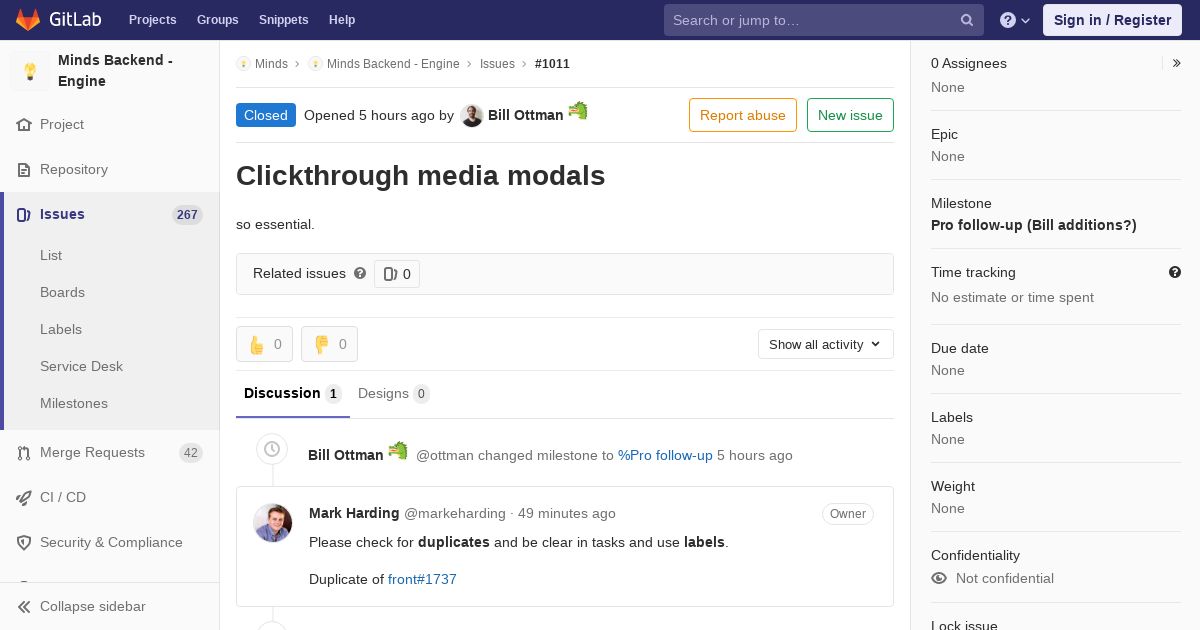Click Bill Ottman's avatar in header
The image size is (1200, 630).
[x=472, y=116]
